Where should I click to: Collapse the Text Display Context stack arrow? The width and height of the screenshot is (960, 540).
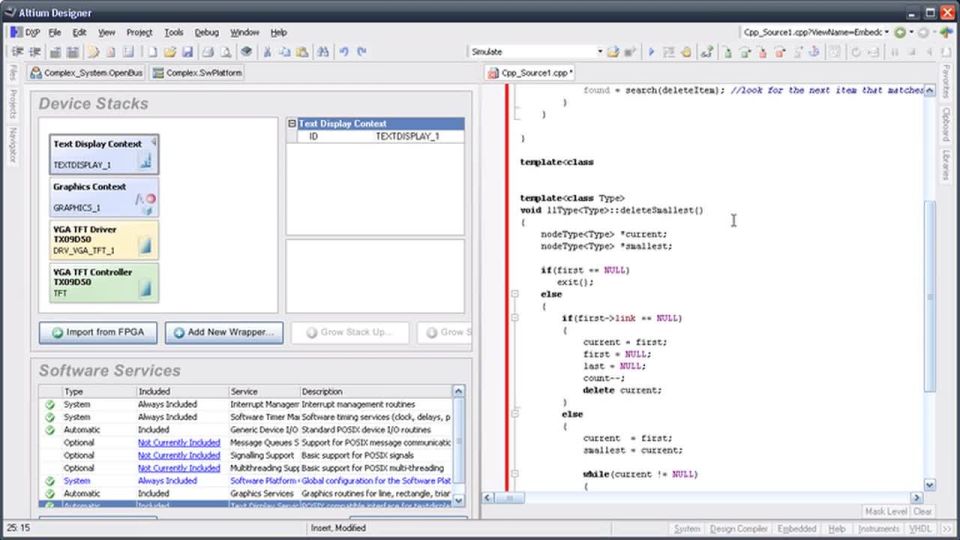pos(154,142)
